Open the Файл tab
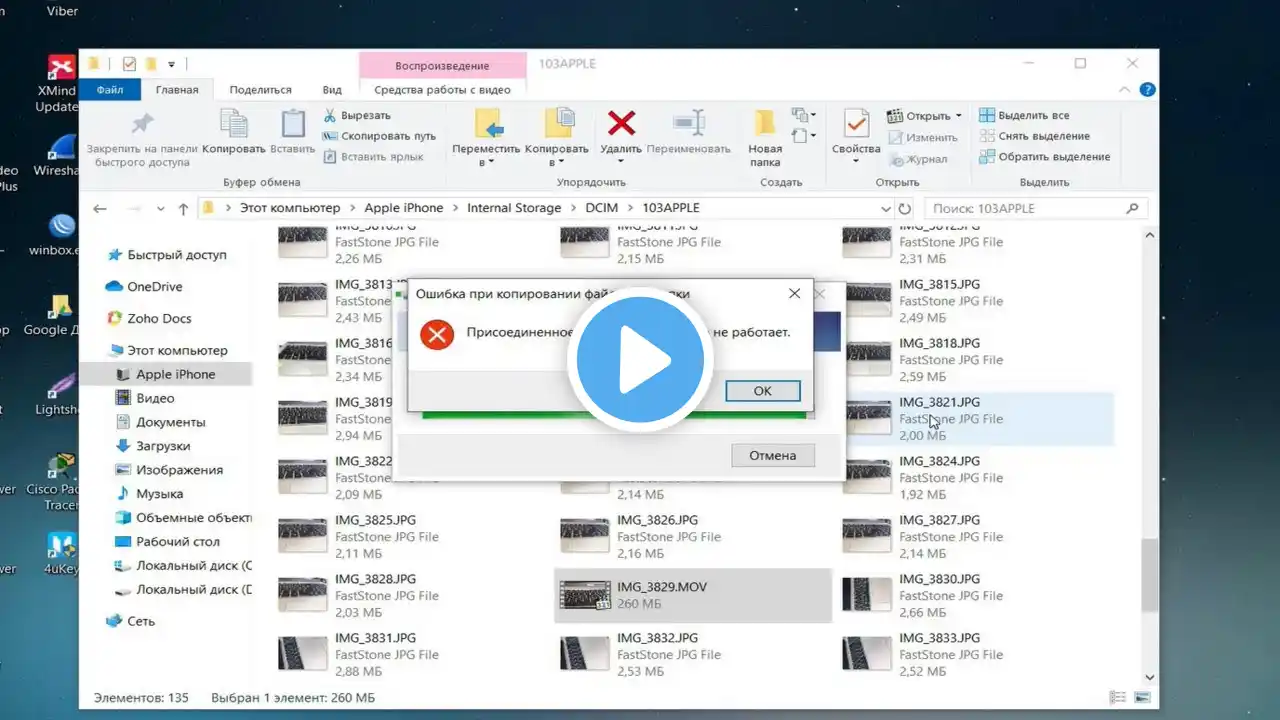 coord(111,89)
